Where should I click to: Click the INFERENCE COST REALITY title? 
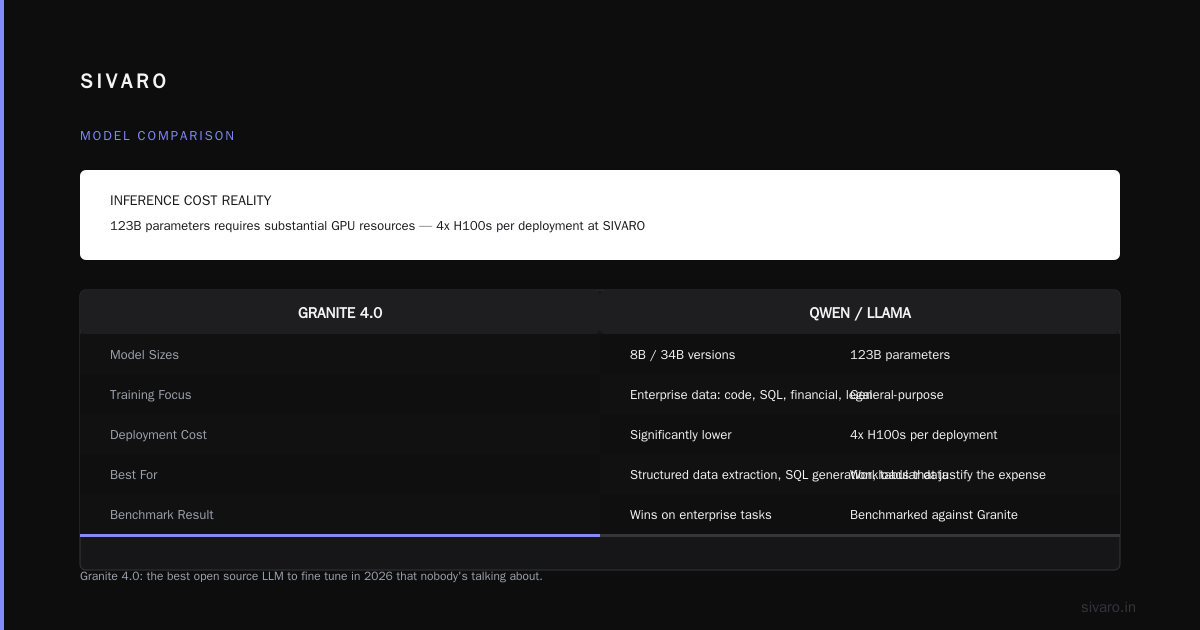tap(191, 201)
